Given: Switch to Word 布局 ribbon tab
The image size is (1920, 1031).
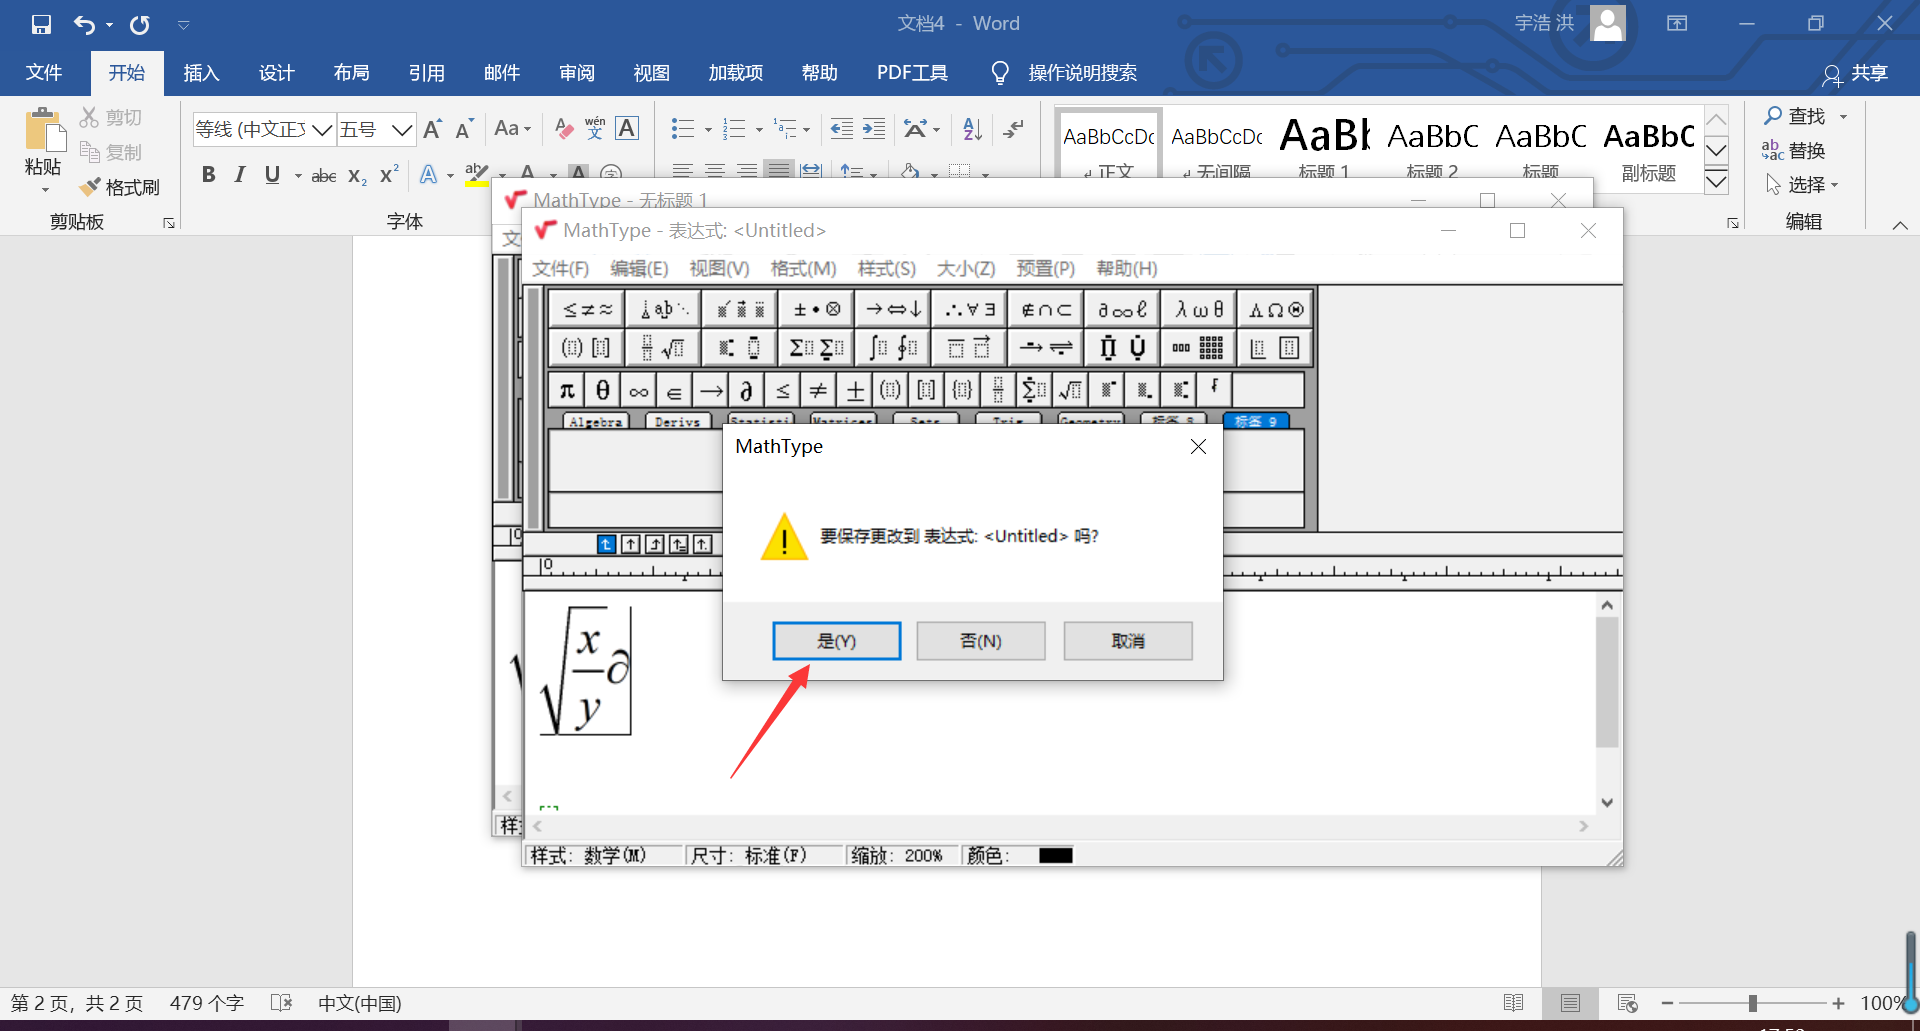Looking at the screenshot, I should (352, 73).
